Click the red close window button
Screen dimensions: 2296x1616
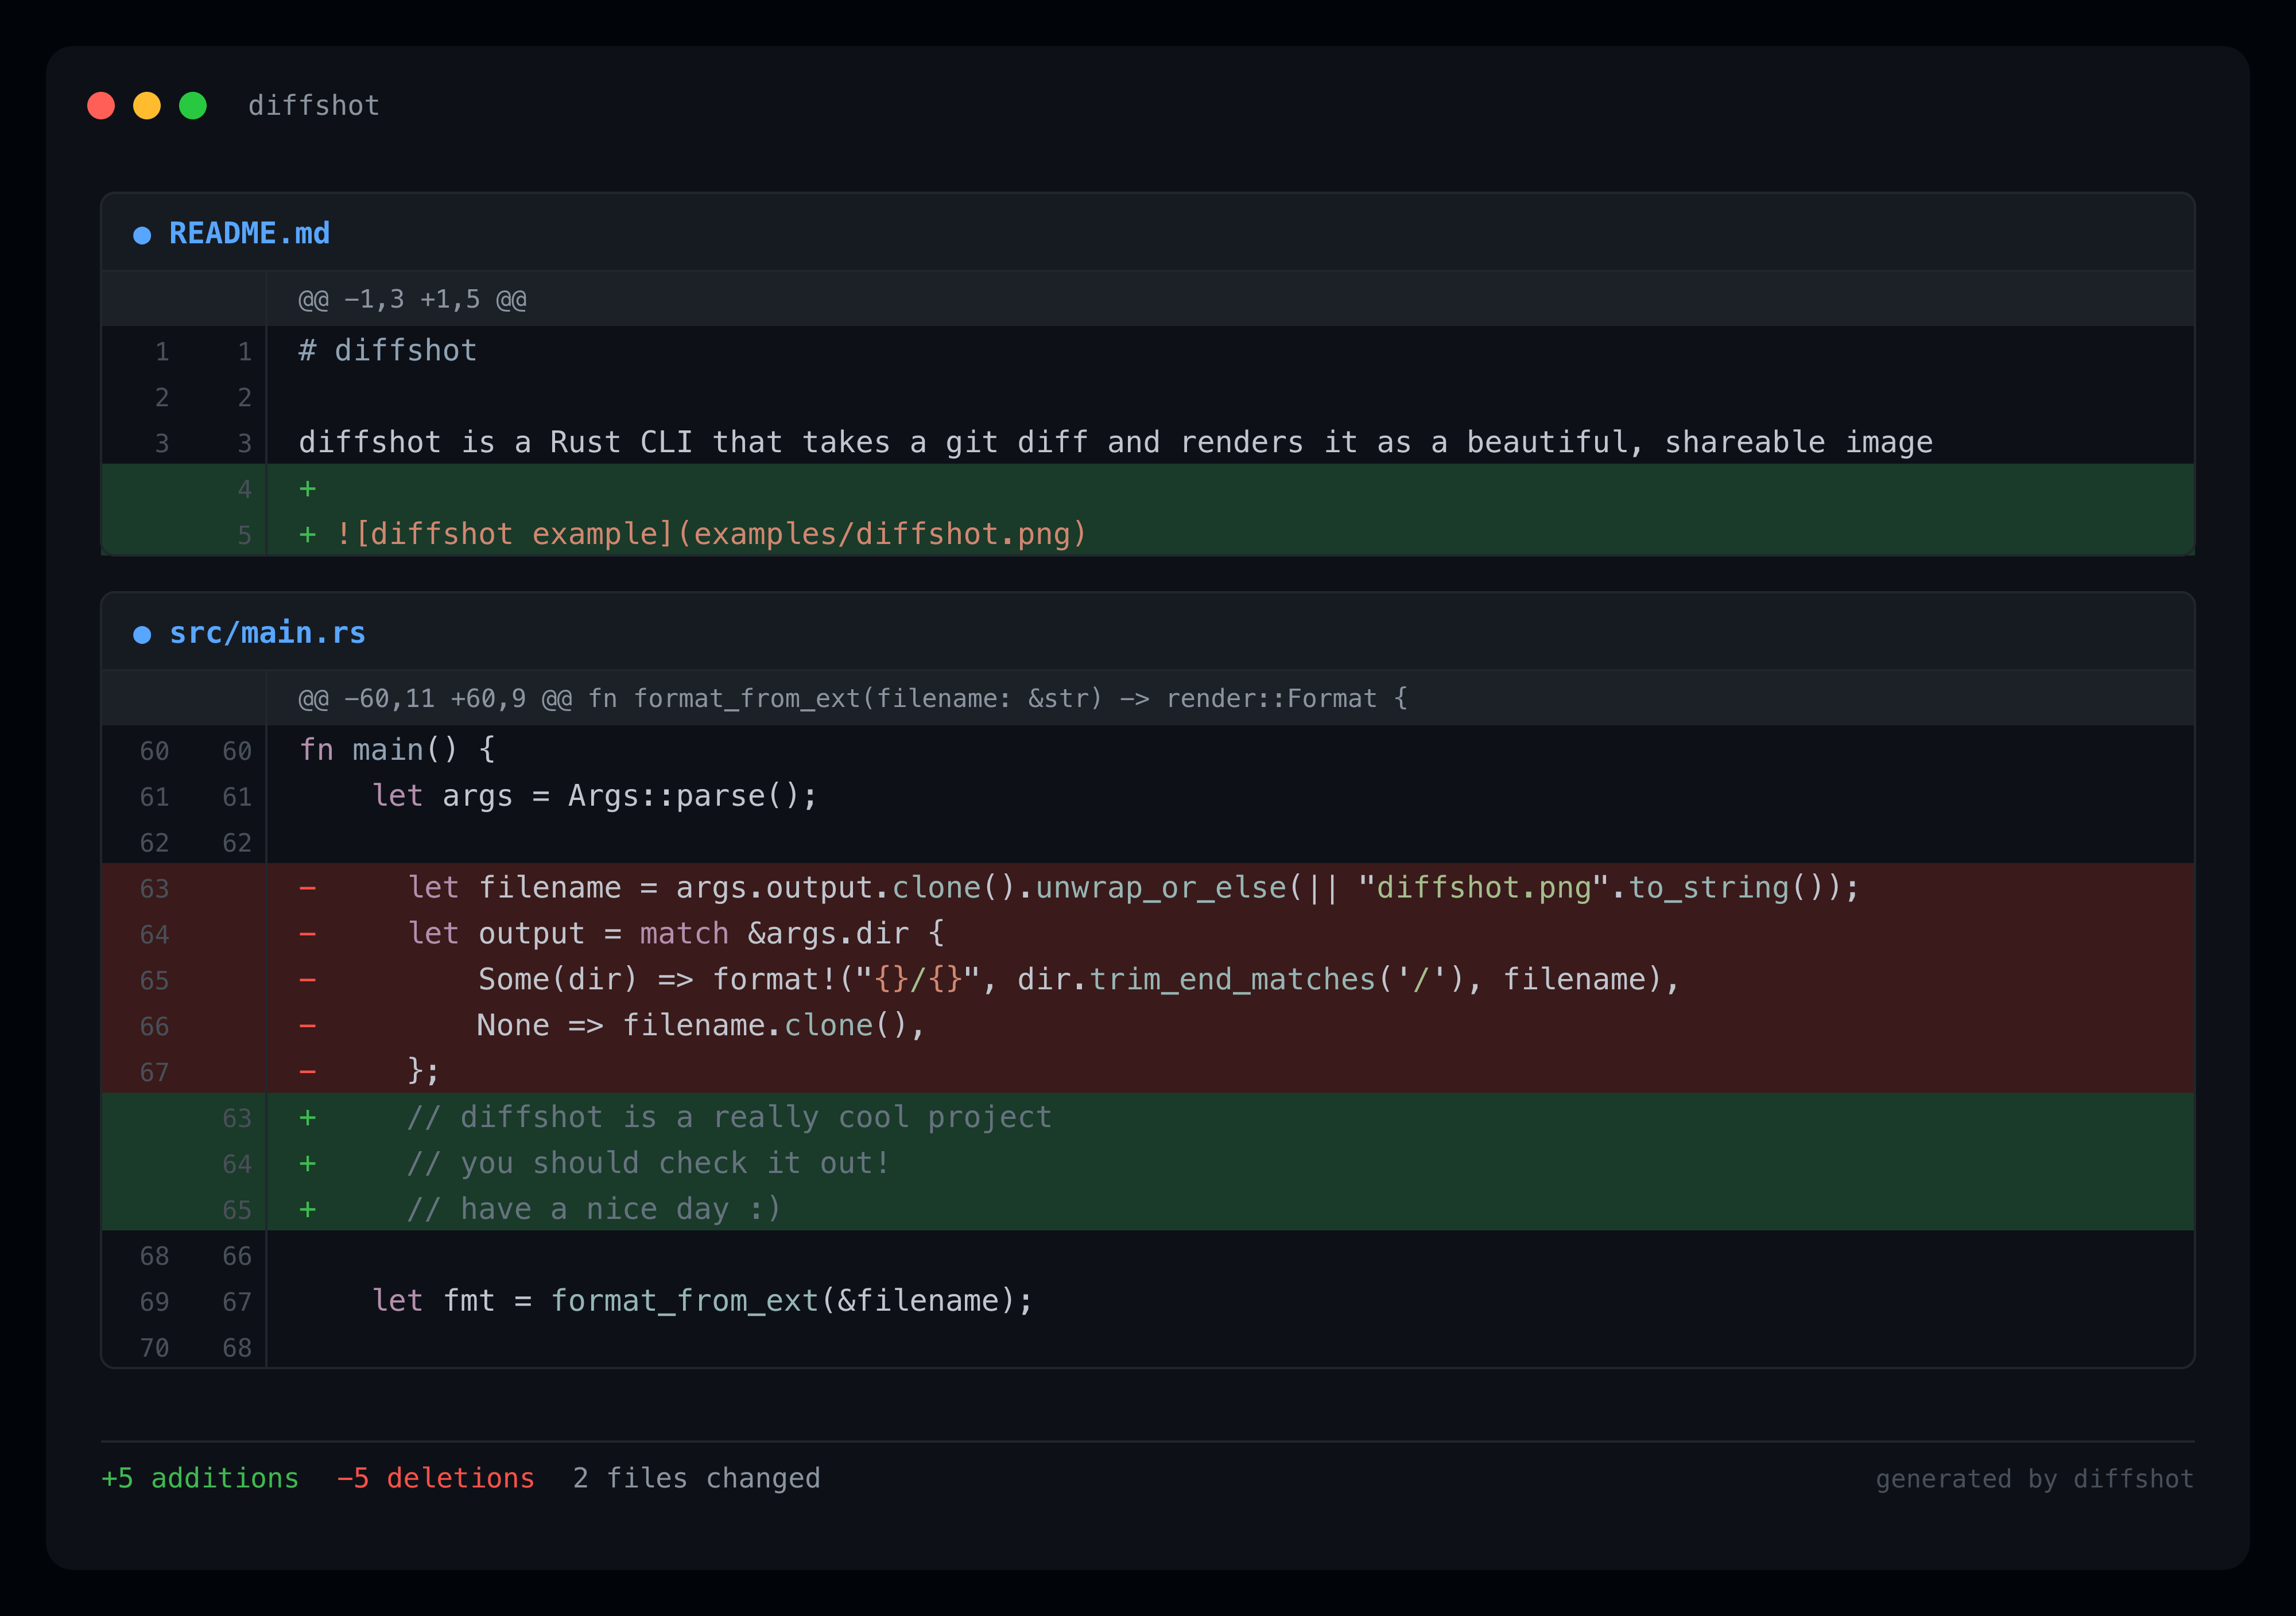point(101,106)
